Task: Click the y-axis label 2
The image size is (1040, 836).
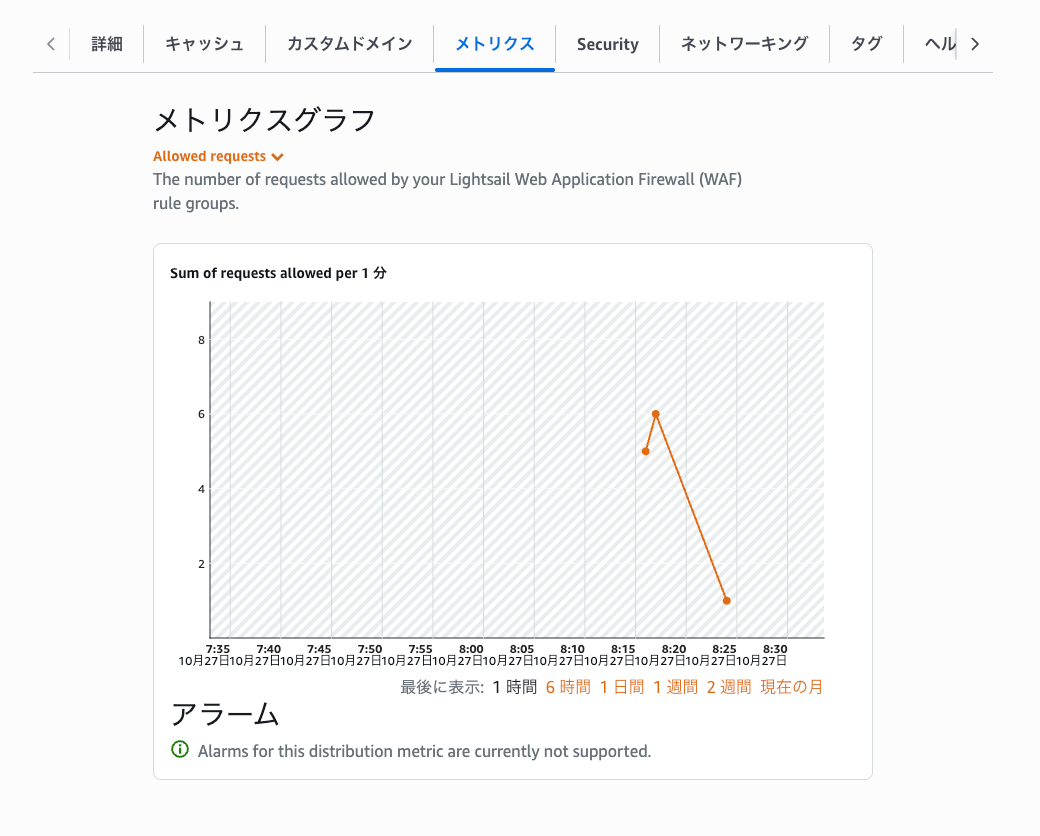Action: [x=202, y=564]
